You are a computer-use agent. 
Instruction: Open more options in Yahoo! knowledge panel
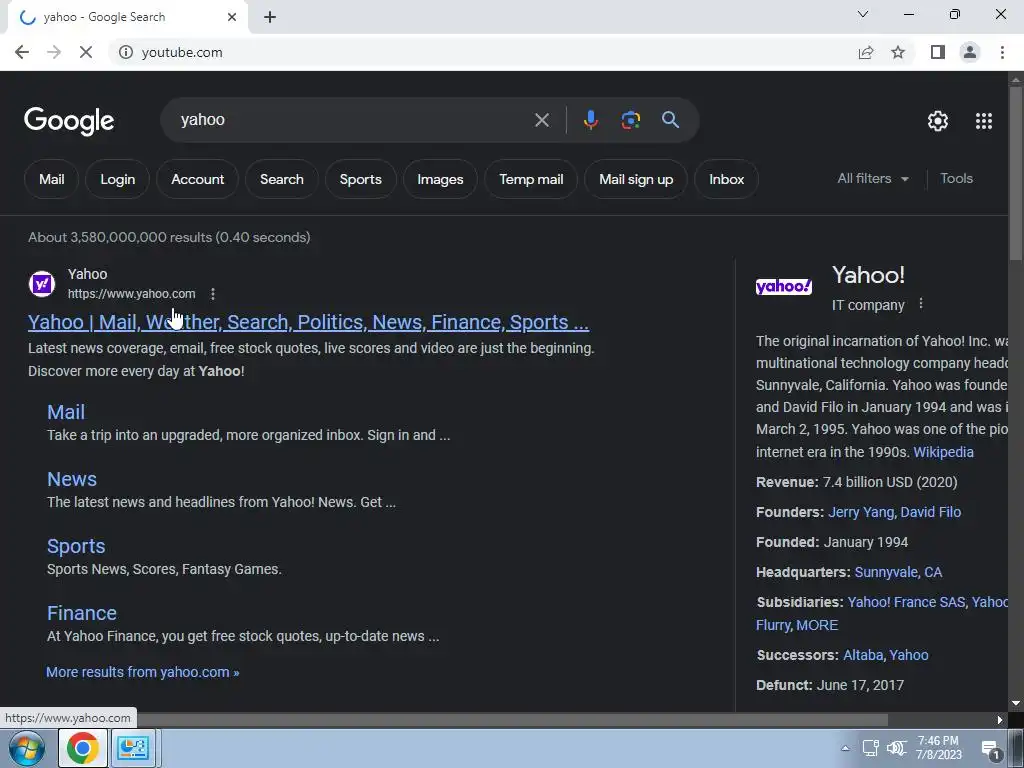click(921, 304)
